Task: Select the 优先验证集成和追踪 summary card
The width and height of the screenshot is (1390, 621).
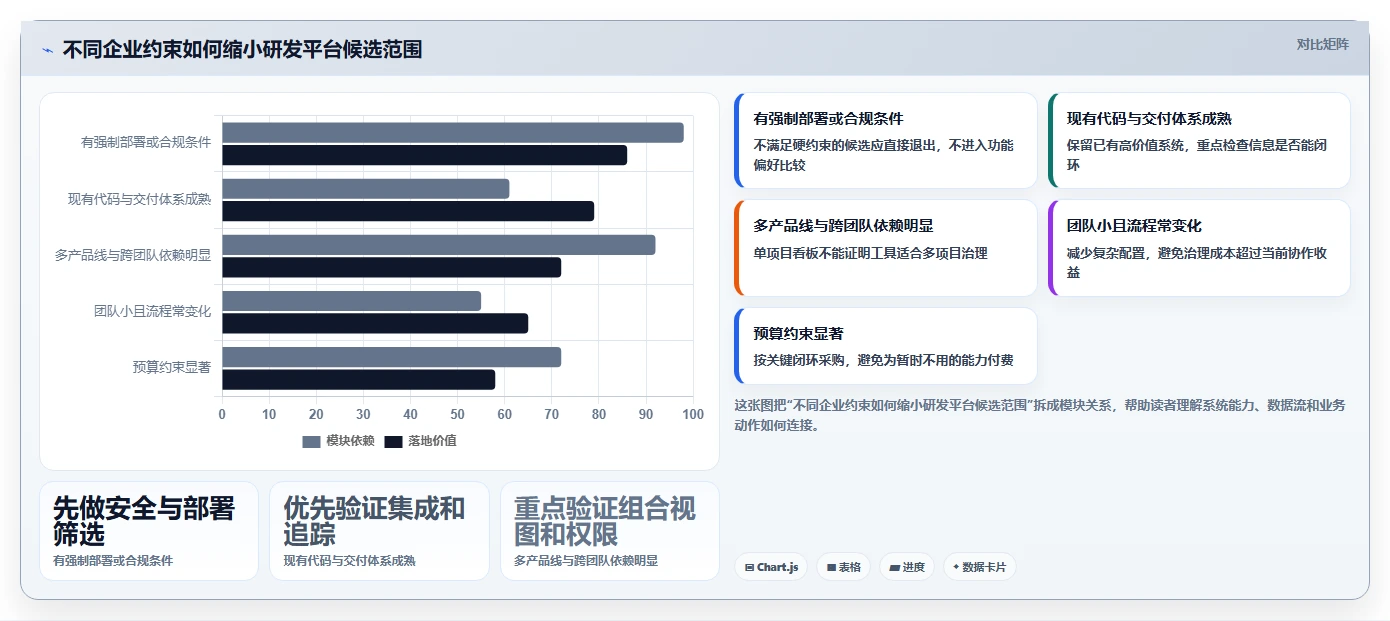Action: pos(379,531)
